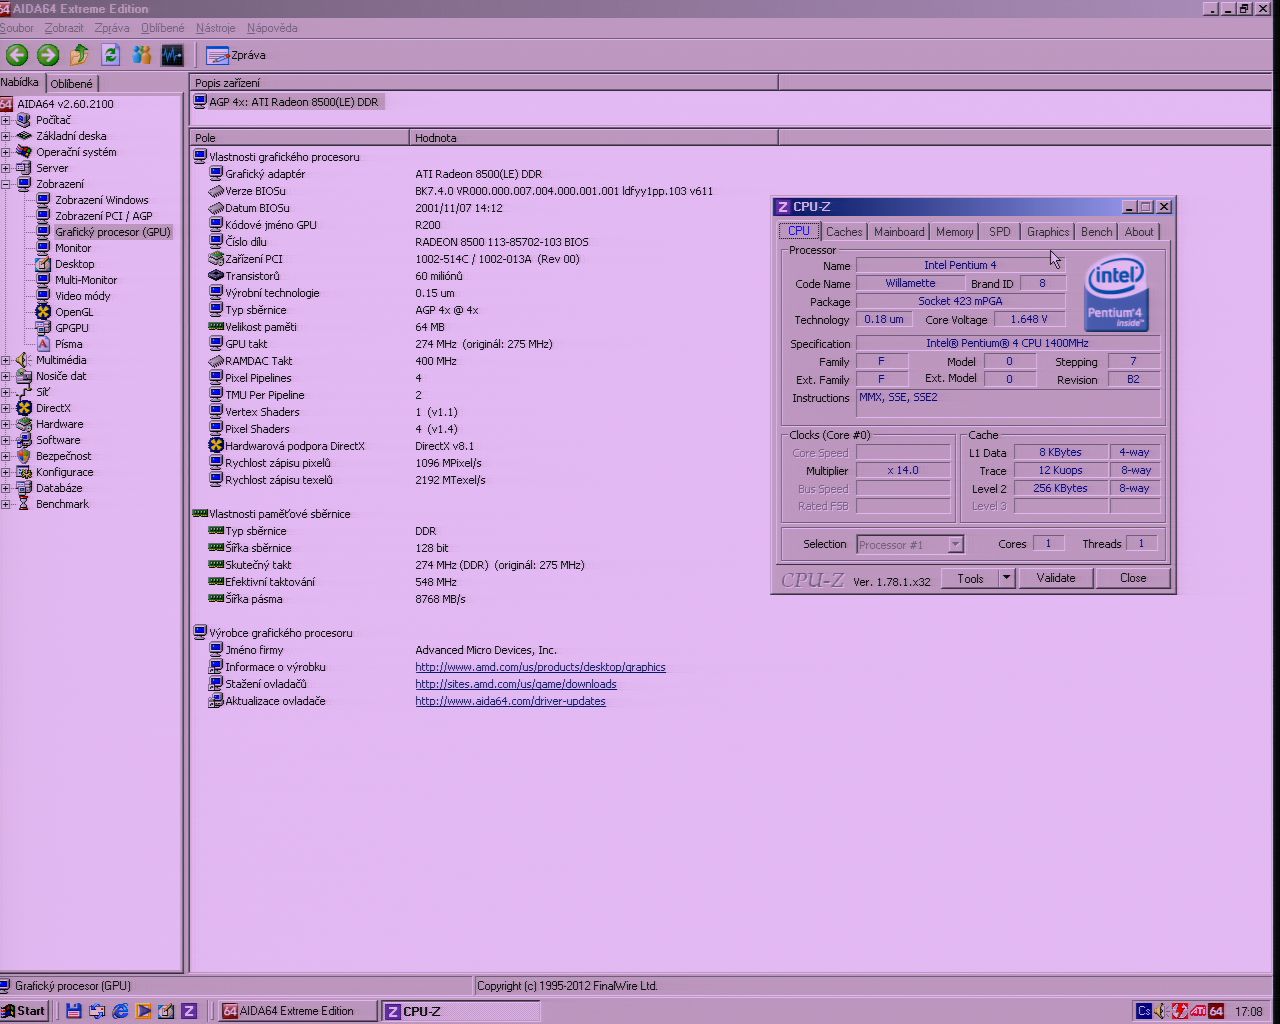Go back with the green left arrow
The image size is (1280, 1024).
(x=17, y=55)
